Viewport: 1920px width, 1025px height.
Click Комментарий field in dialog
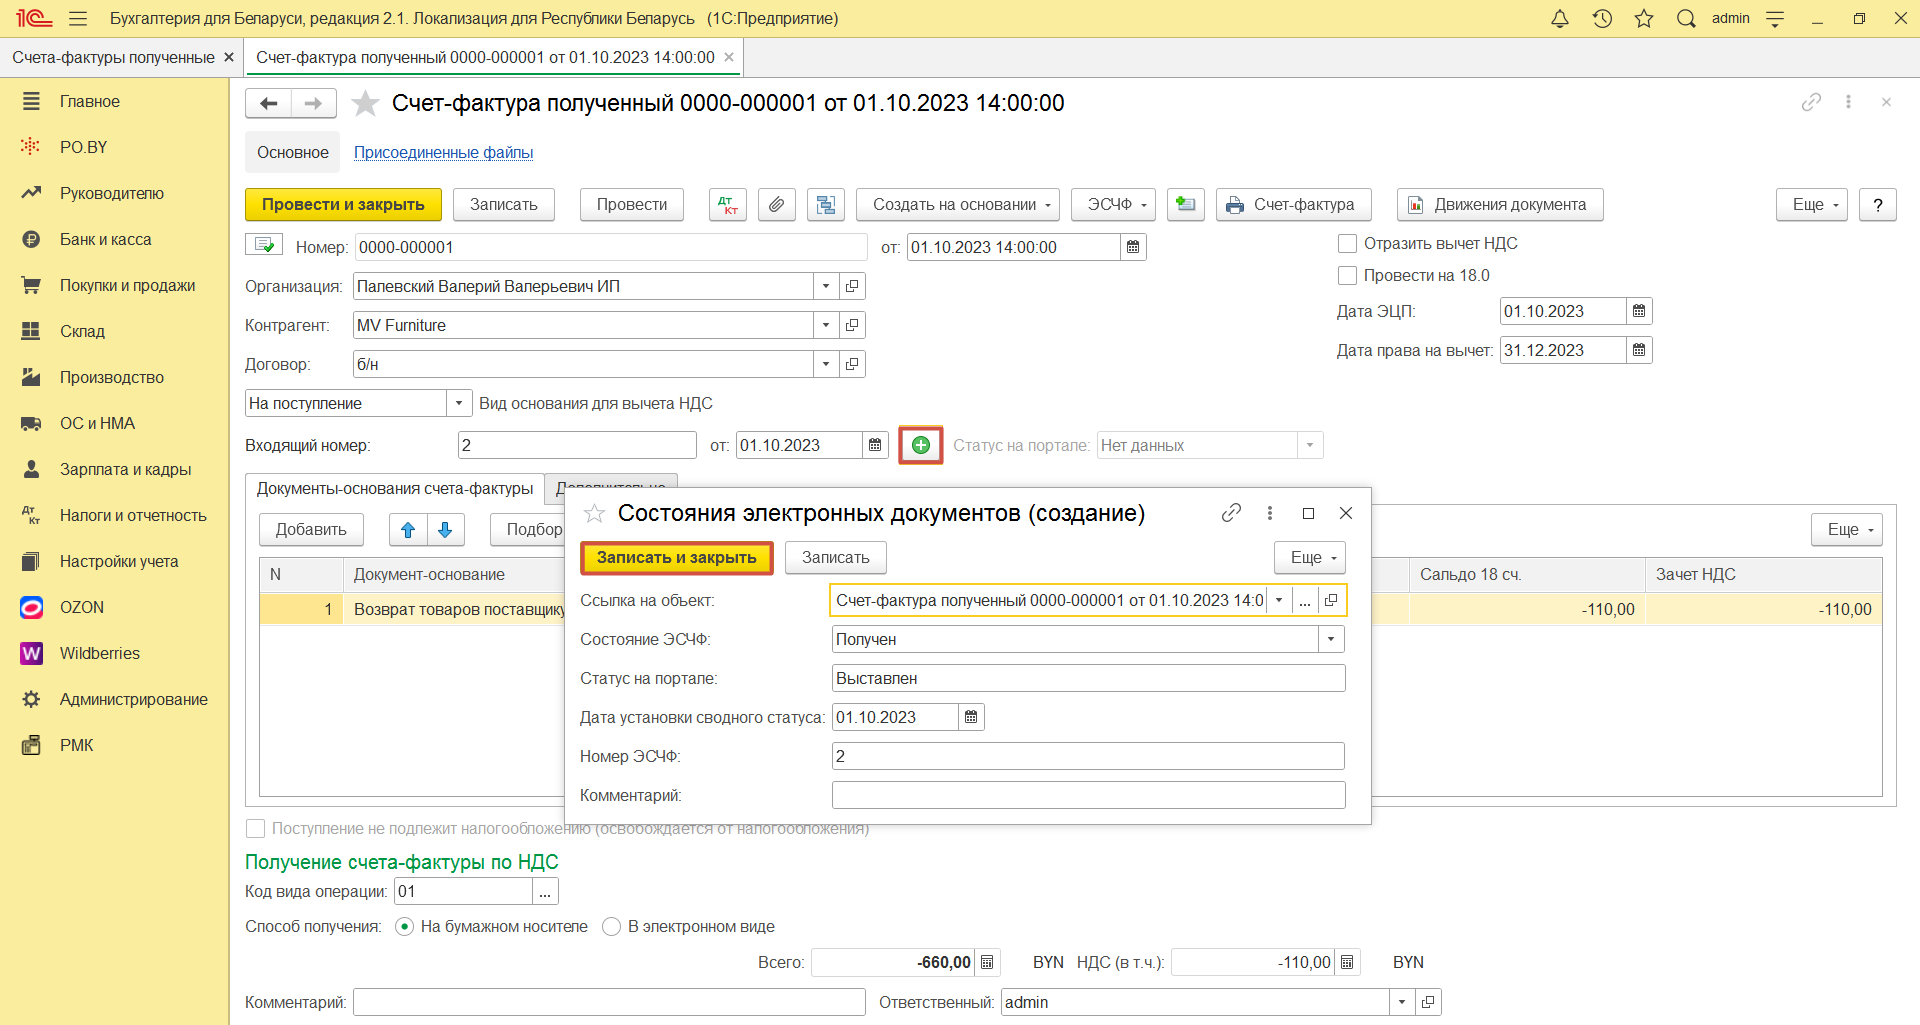tap(1088, 795)
